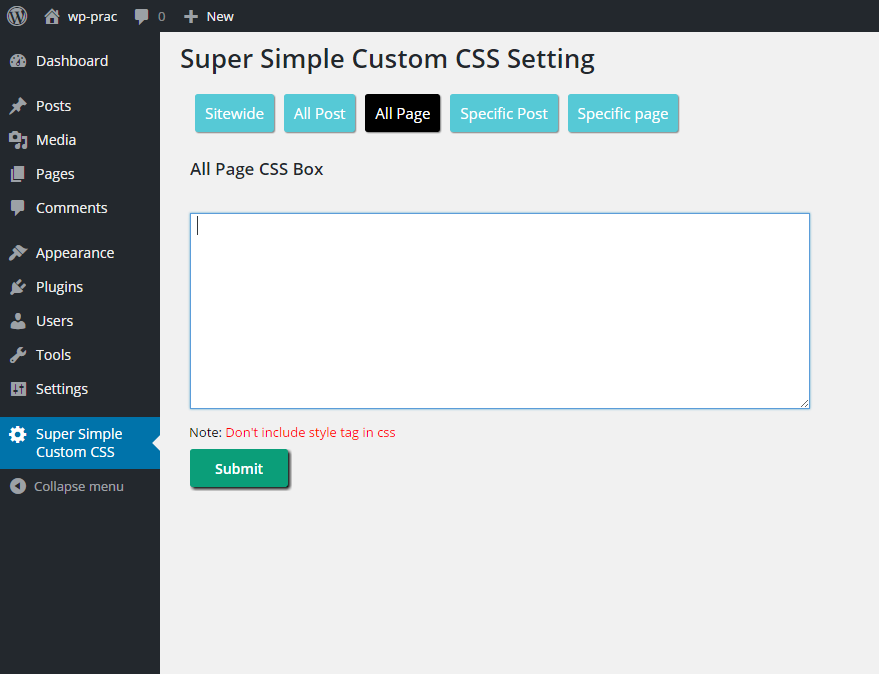879x674 pixels.
Task: Open Comments from the sidebar
Action: click(80, 208)
